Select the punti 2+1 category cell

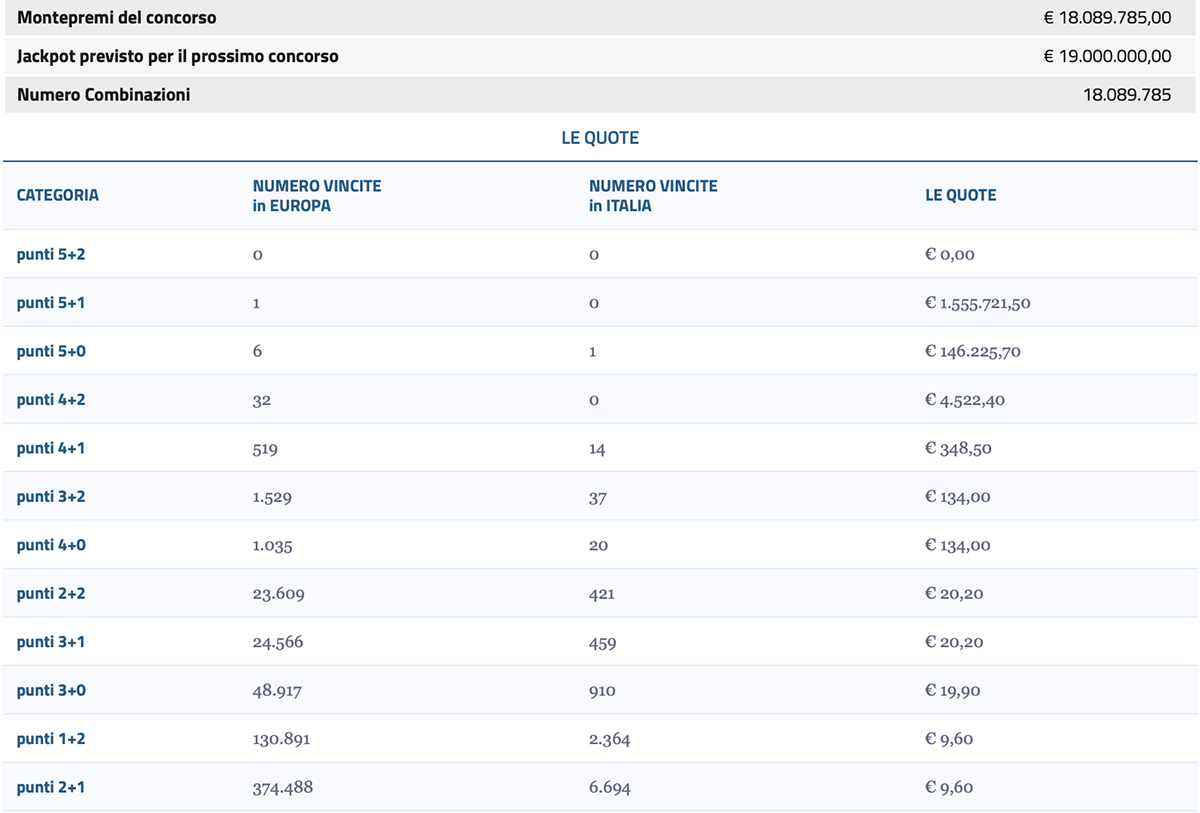tap(51, 788)
